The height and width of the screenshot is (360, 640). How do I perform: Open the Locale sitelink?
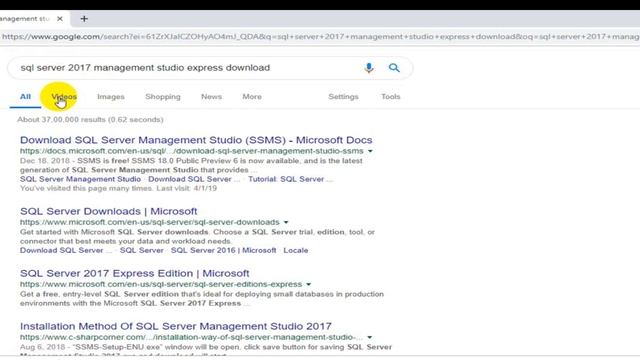click(296, 251)
